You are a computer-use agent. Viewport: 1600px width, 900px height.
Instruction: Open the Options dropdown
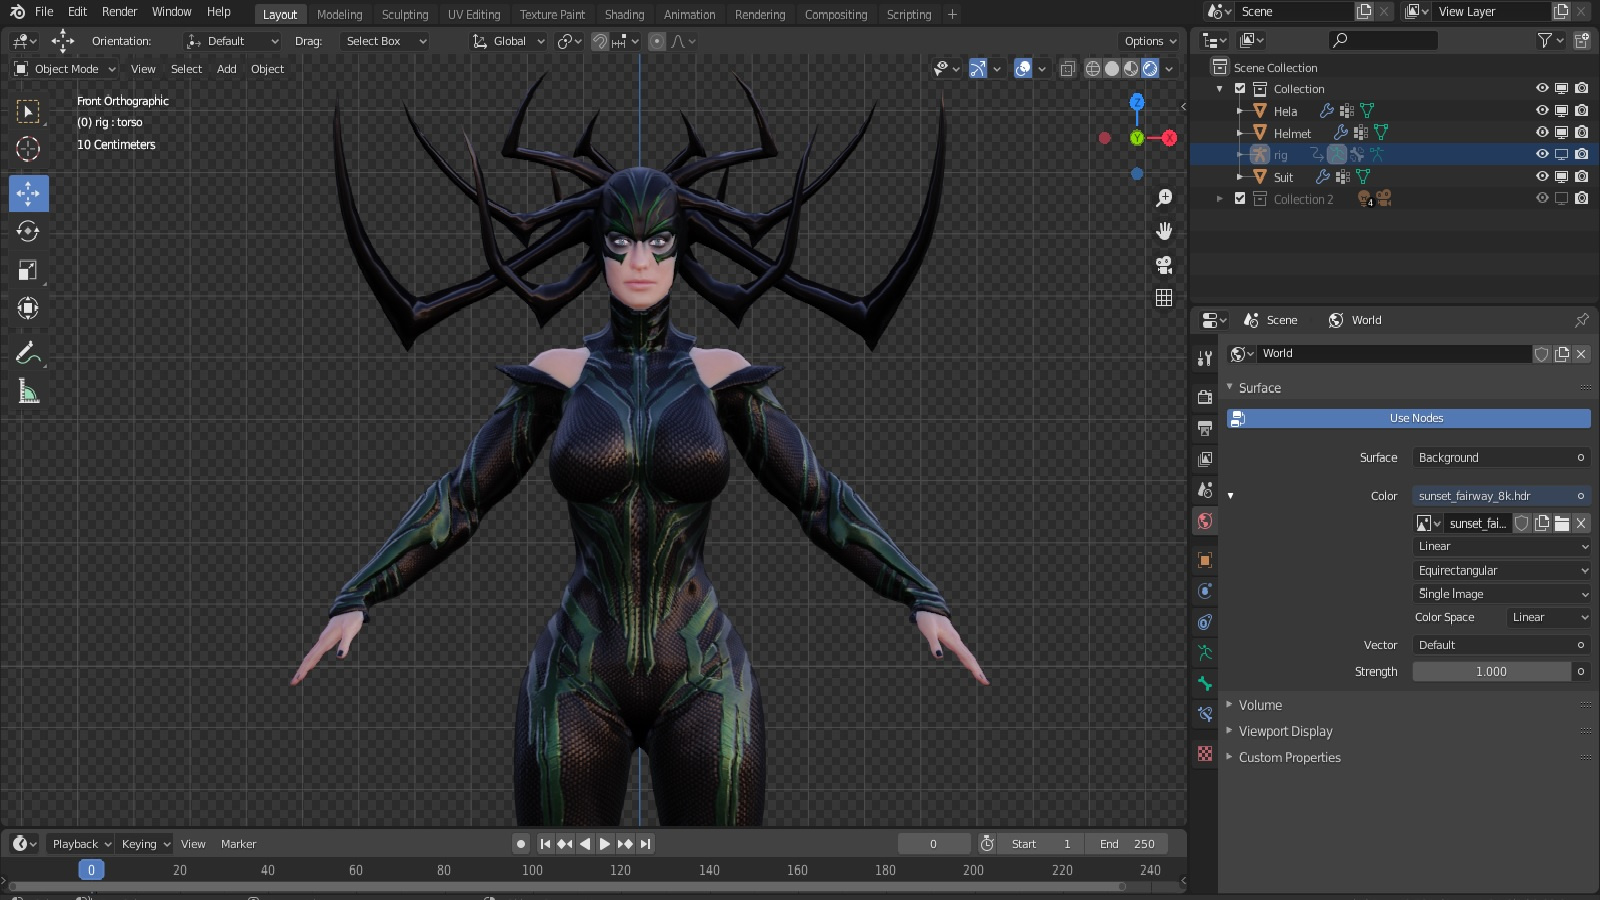(x=1150, y=41)
